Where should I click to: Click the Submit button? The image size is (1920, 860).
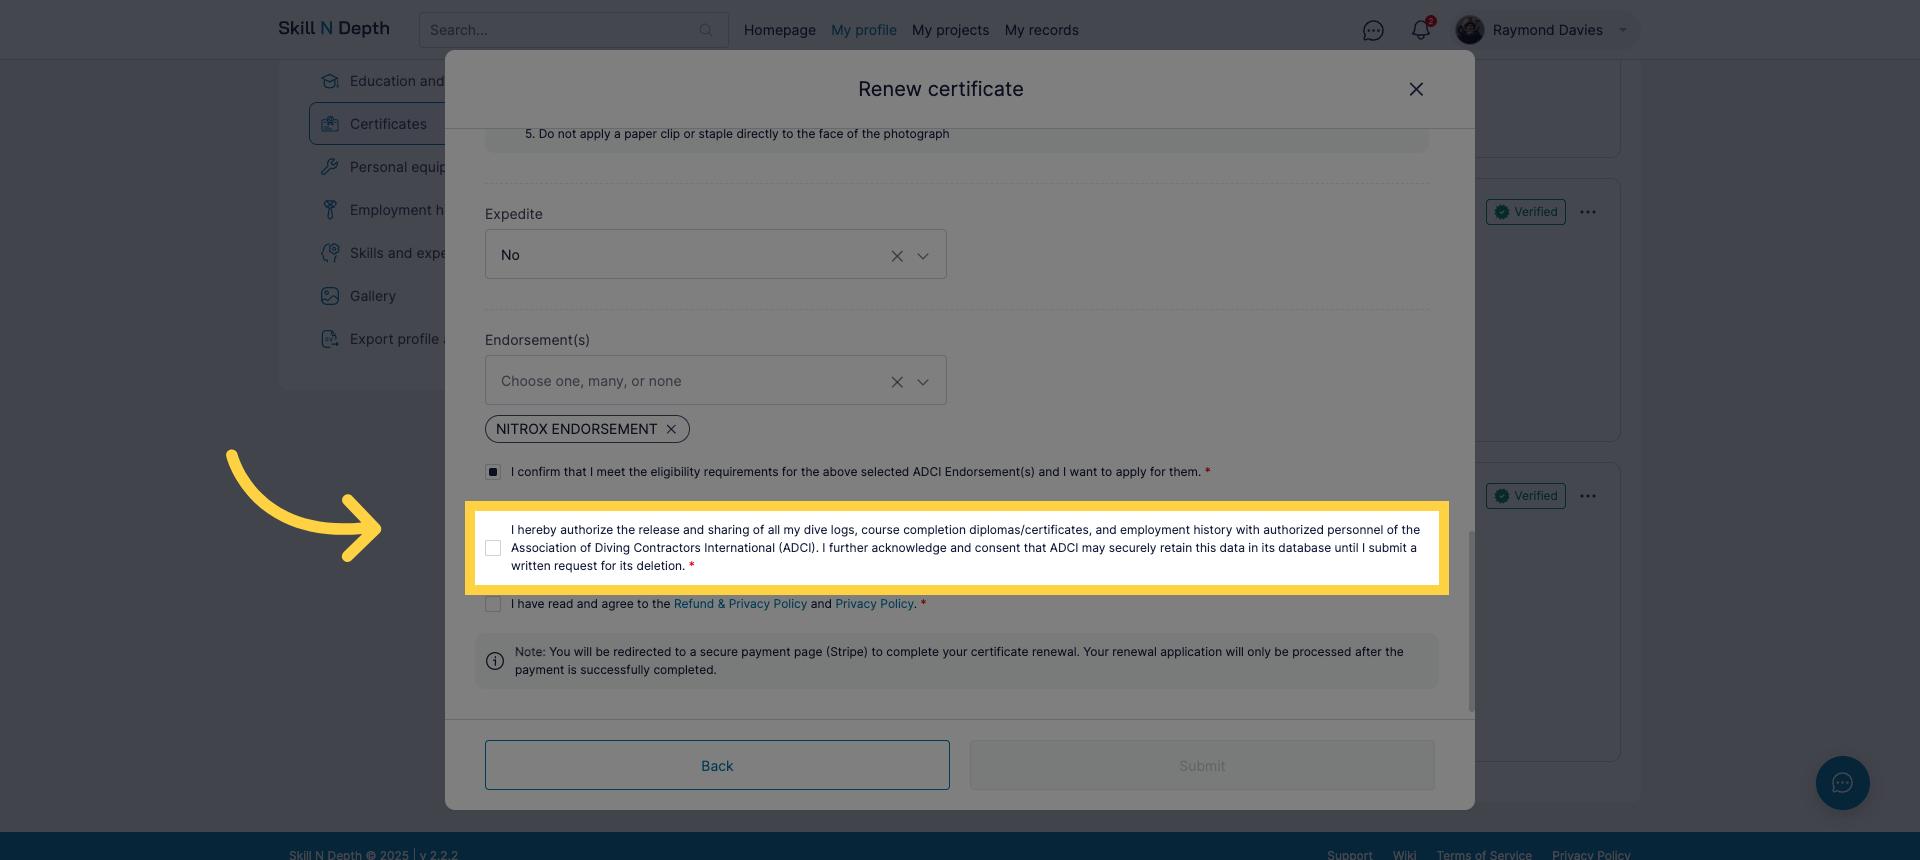[x=1202, y=765]
